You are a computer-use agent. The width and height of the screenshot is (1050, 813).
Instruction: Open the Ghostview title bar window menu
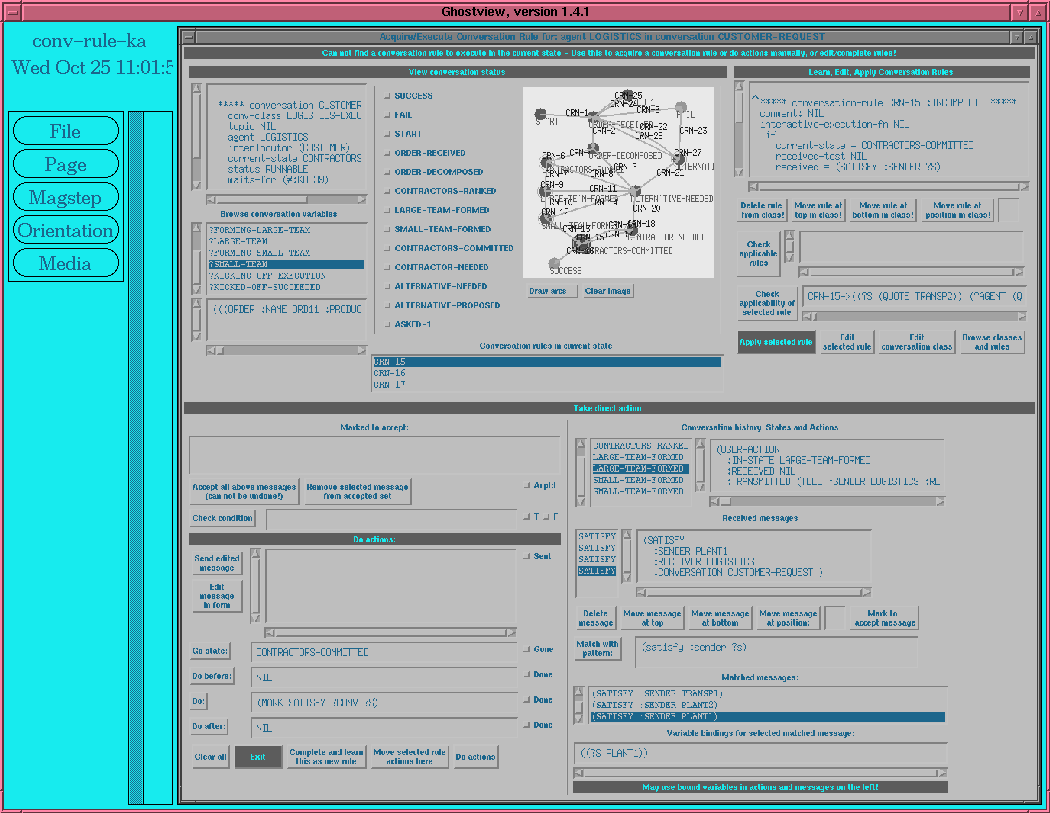(12, 12)
